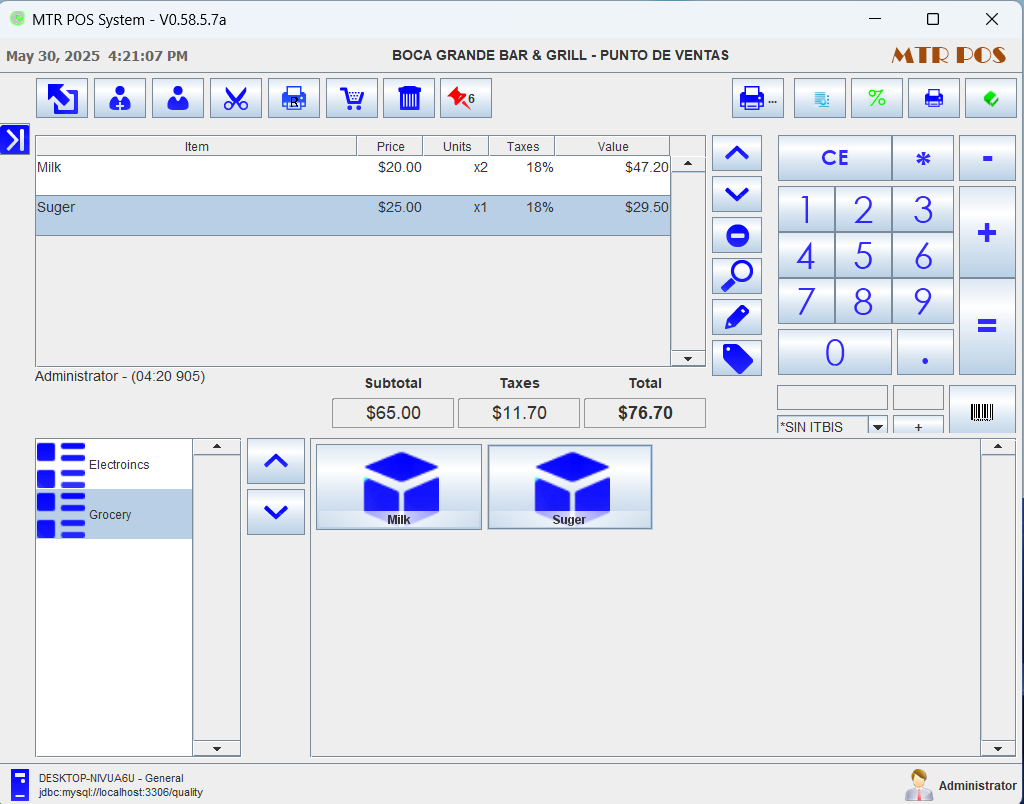The height and width of the screenshot is (804, 1024).
Task: Click keypad digit 7
Action: coord(806,301)
